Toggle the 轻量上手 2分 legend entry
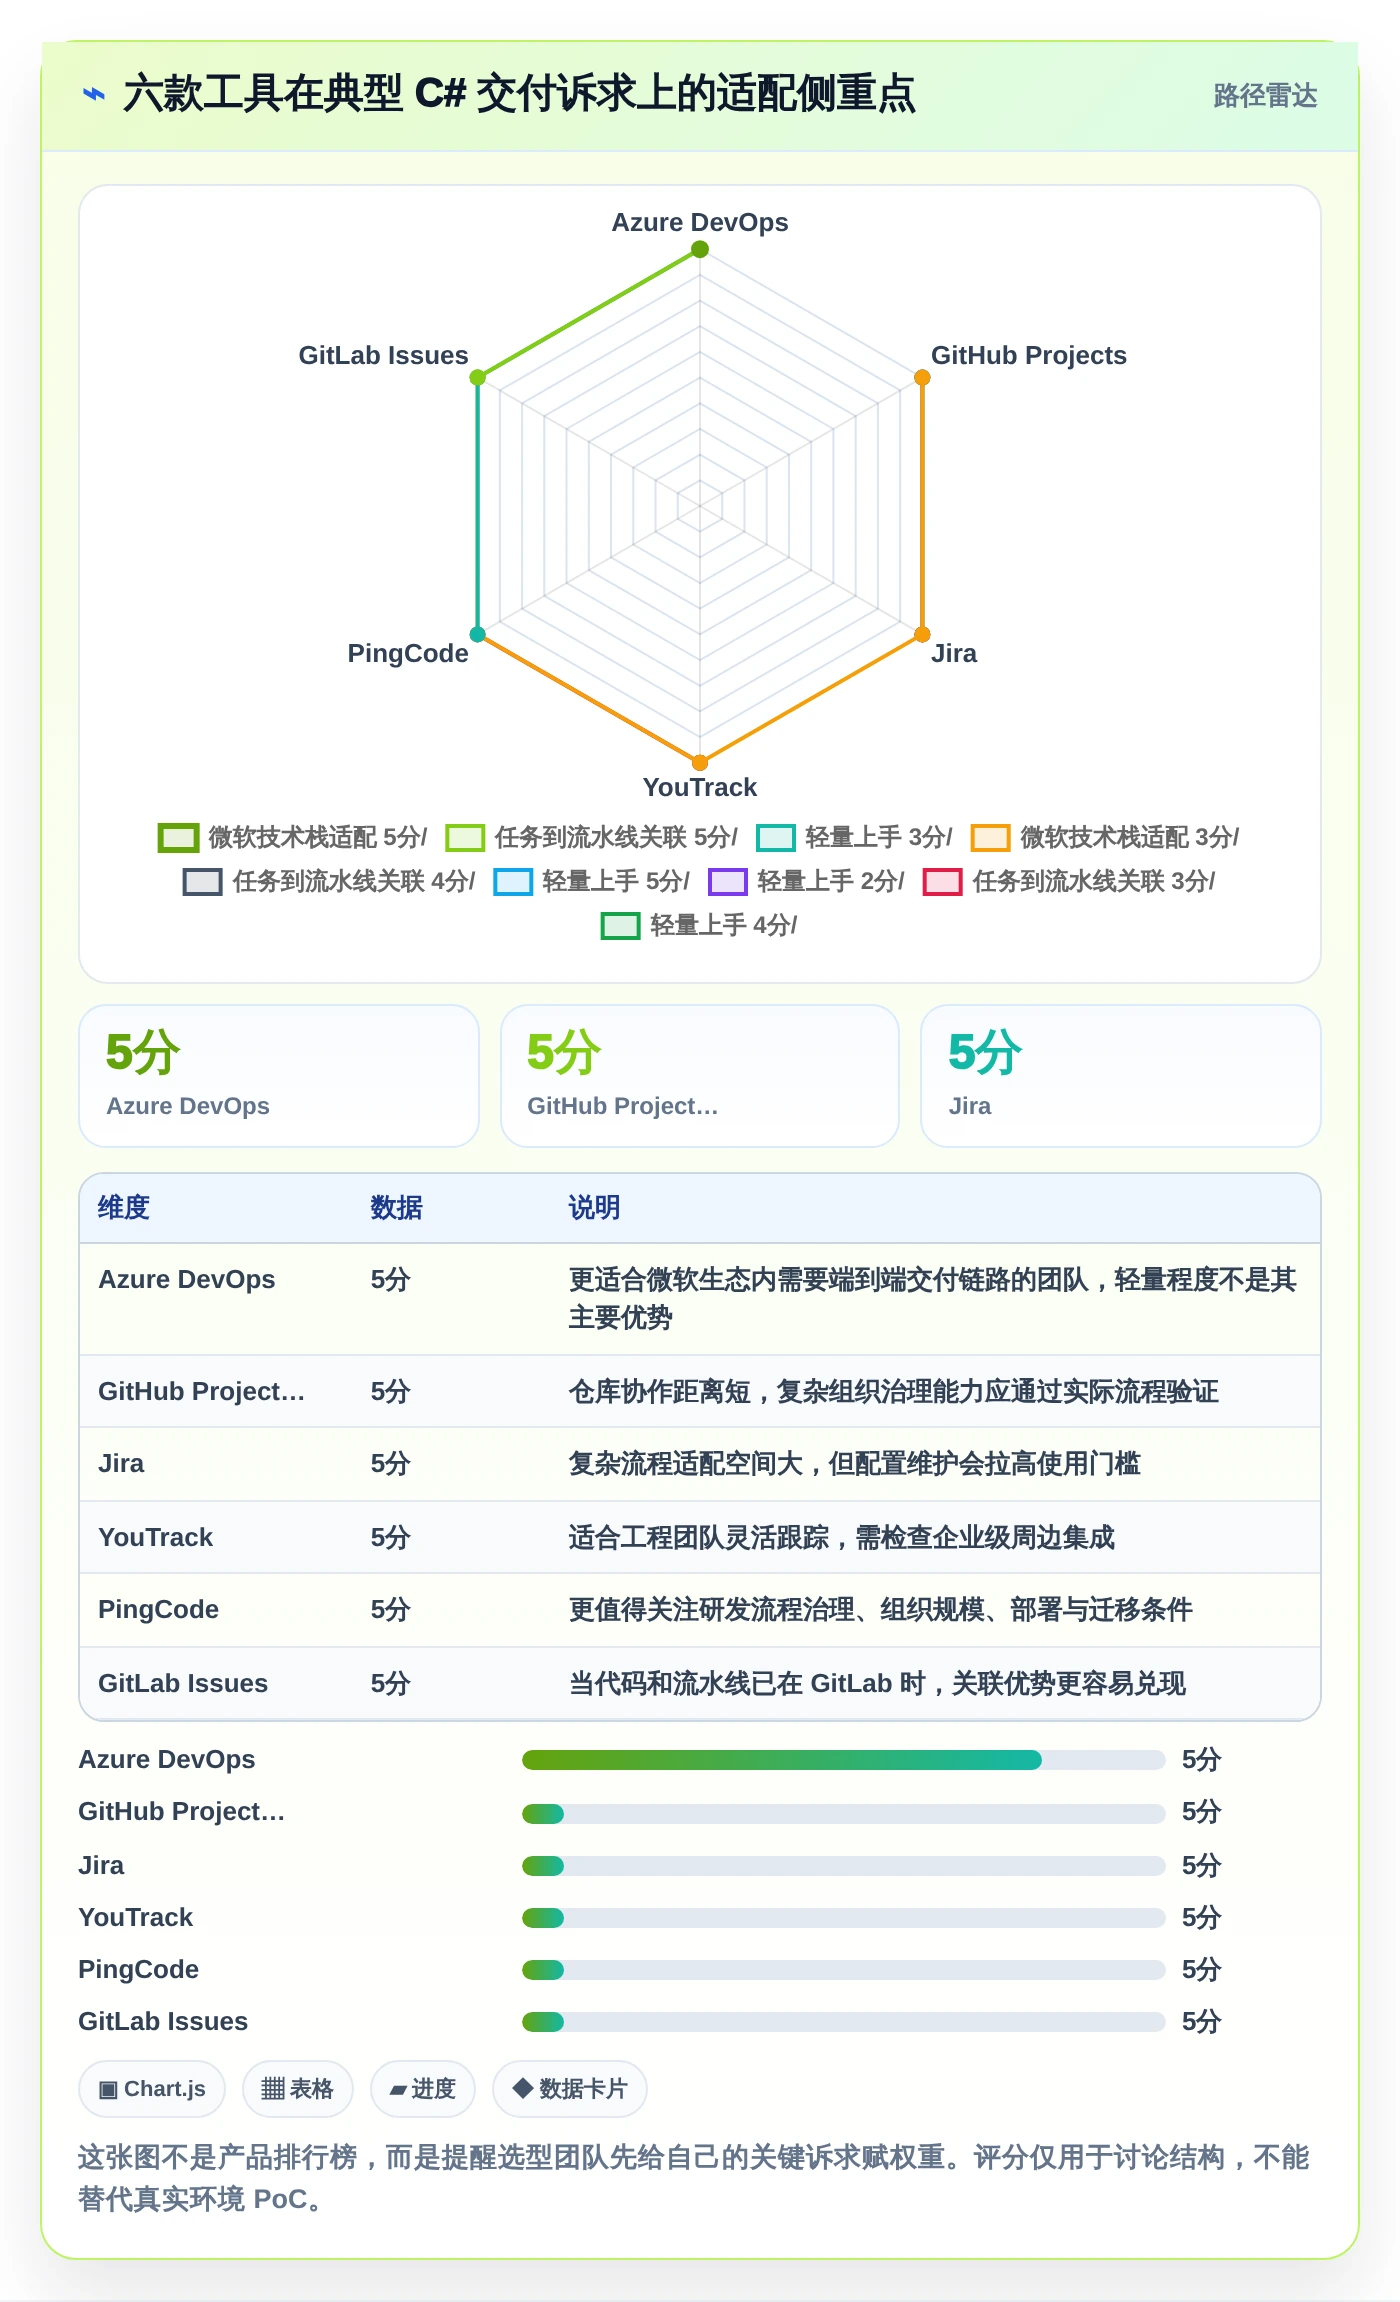The width and height of the screenshot is (1400, 2302). pos(807,881)
